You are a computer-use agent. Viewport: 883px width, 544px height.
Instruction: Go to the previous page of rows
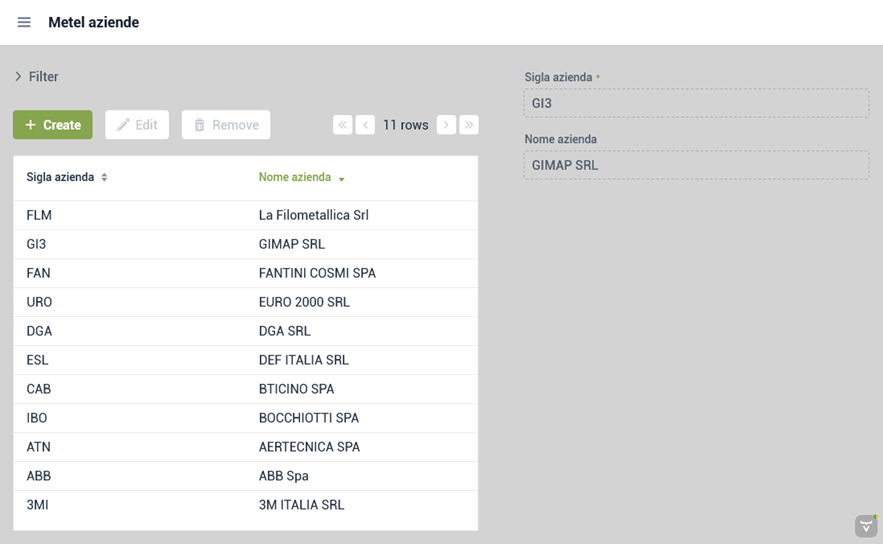365,125
